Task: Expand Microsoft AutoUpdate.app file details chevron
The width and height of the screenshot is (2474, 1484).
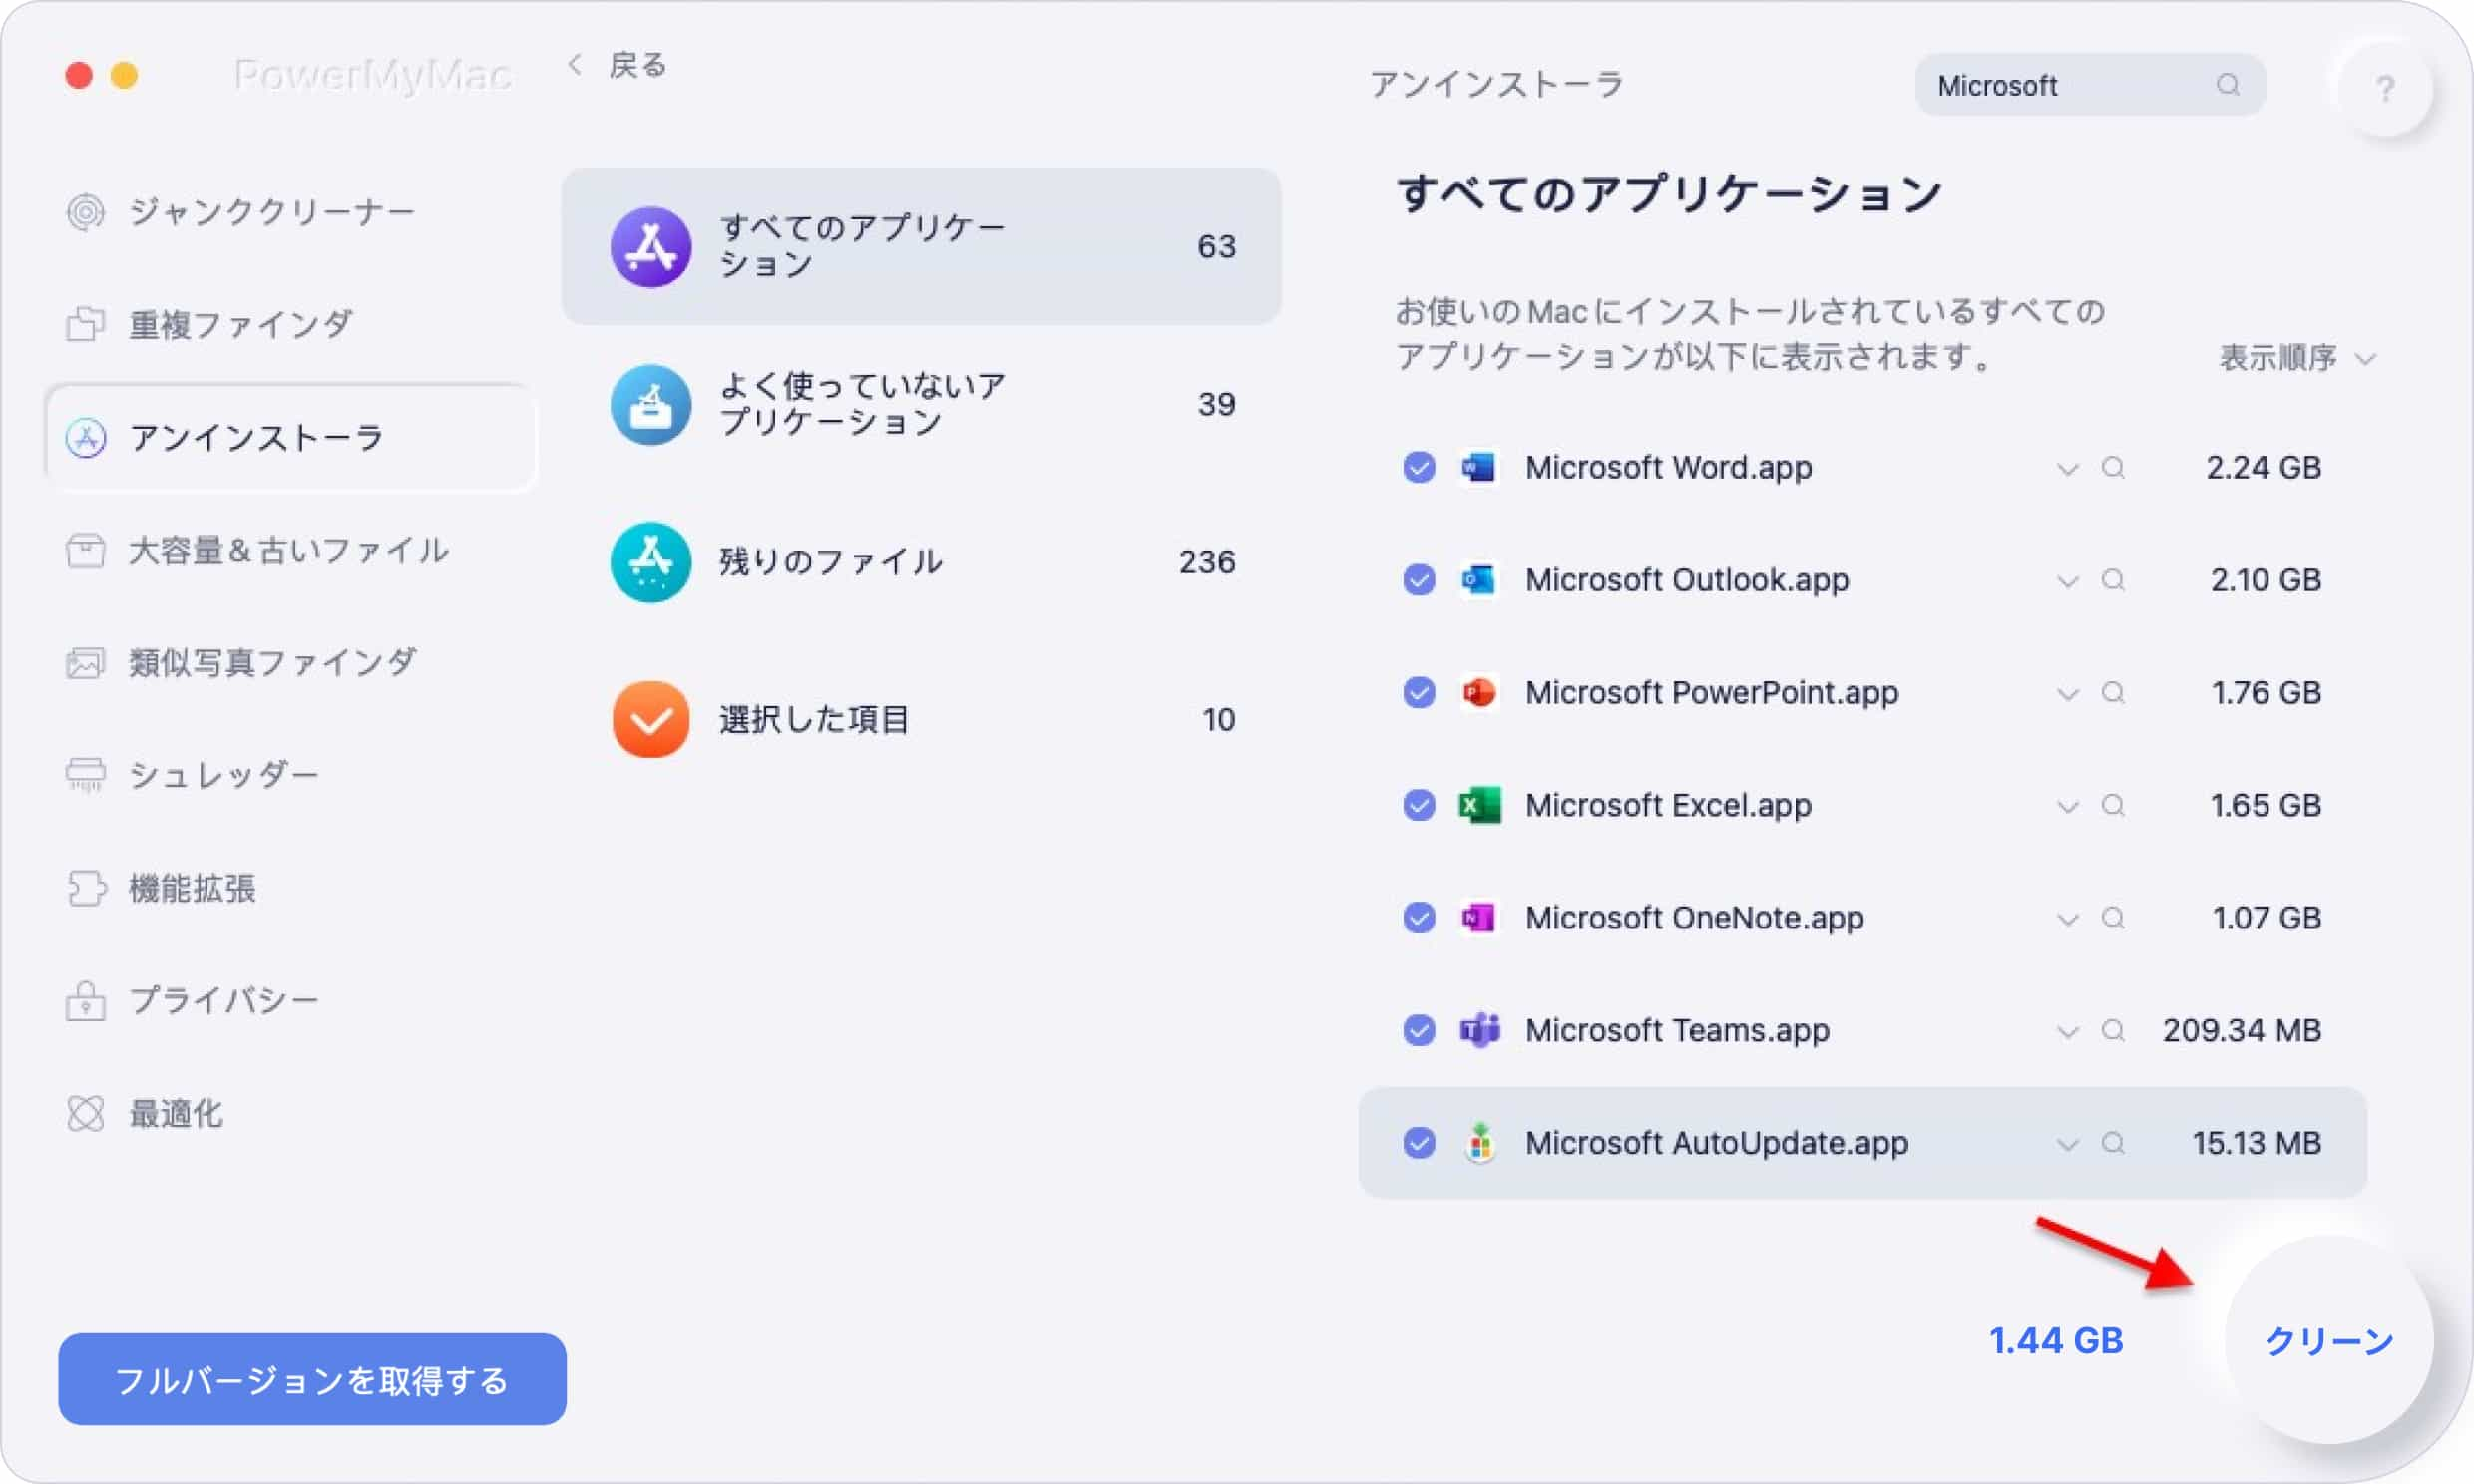Action: [x=2068, y=1145]
